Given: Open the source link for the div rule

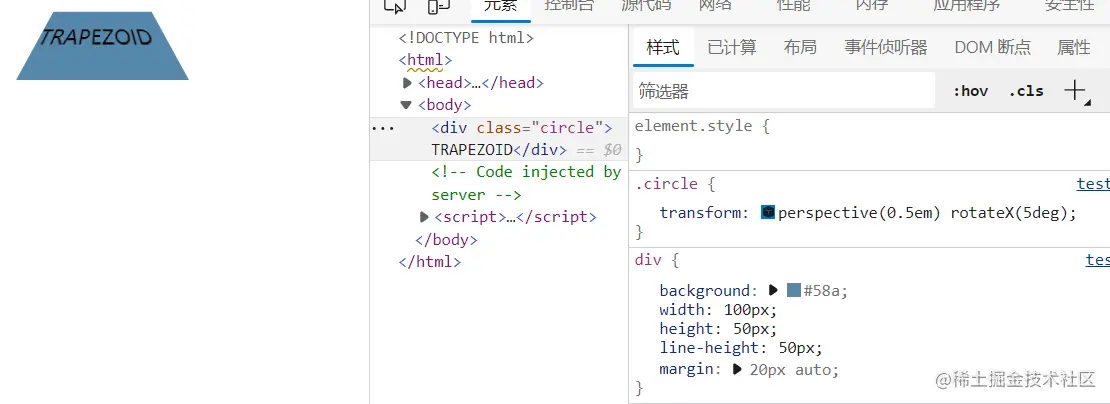Looking at the screenshot, I should tap(1097, 260).
